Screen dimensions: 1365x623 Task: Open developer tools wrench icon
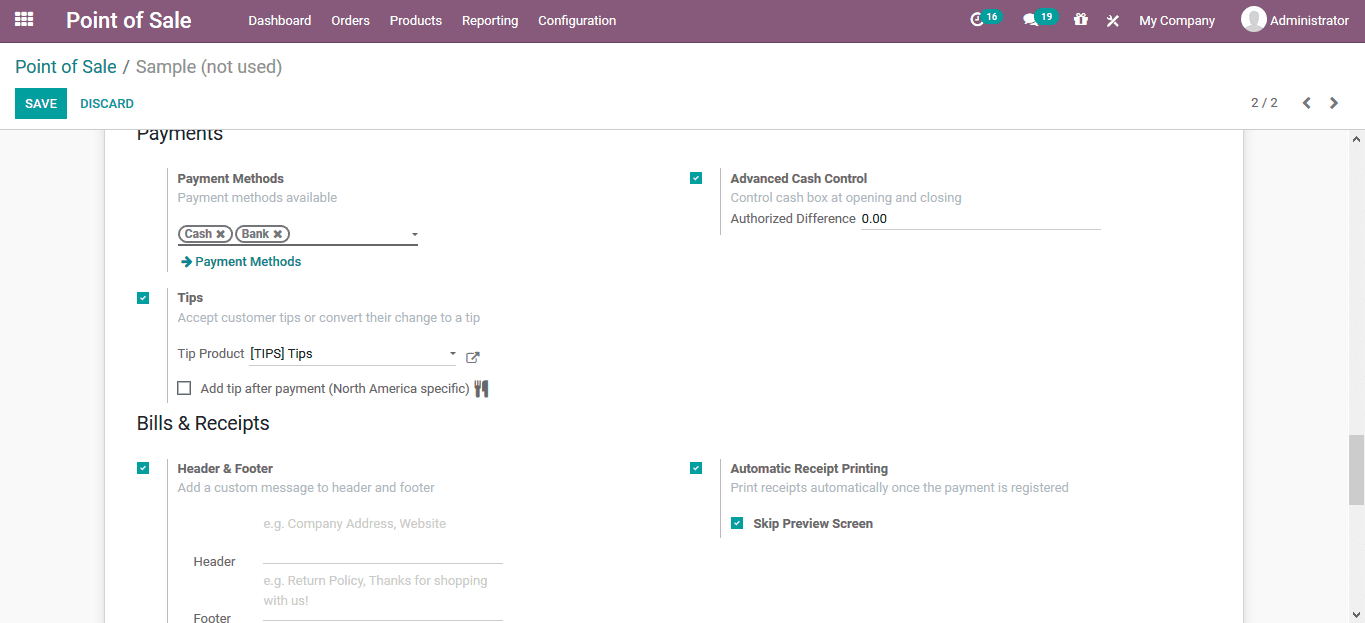click(1112, 19)
